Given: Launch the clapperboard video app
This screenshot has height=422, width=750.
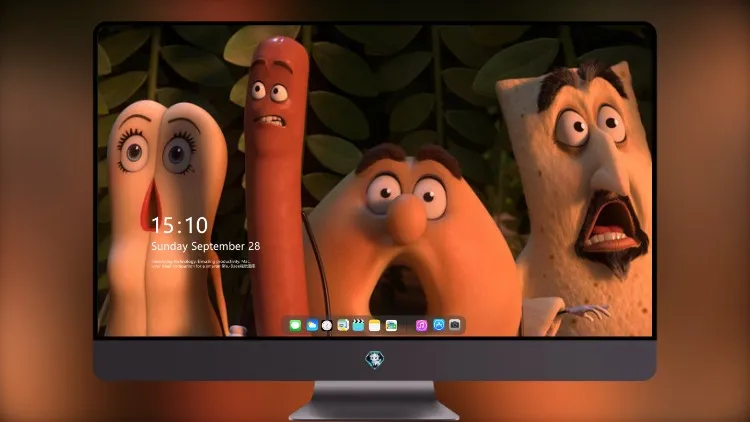Looking at the screenshot, I should pyautogui.click(x=358, y=325).
